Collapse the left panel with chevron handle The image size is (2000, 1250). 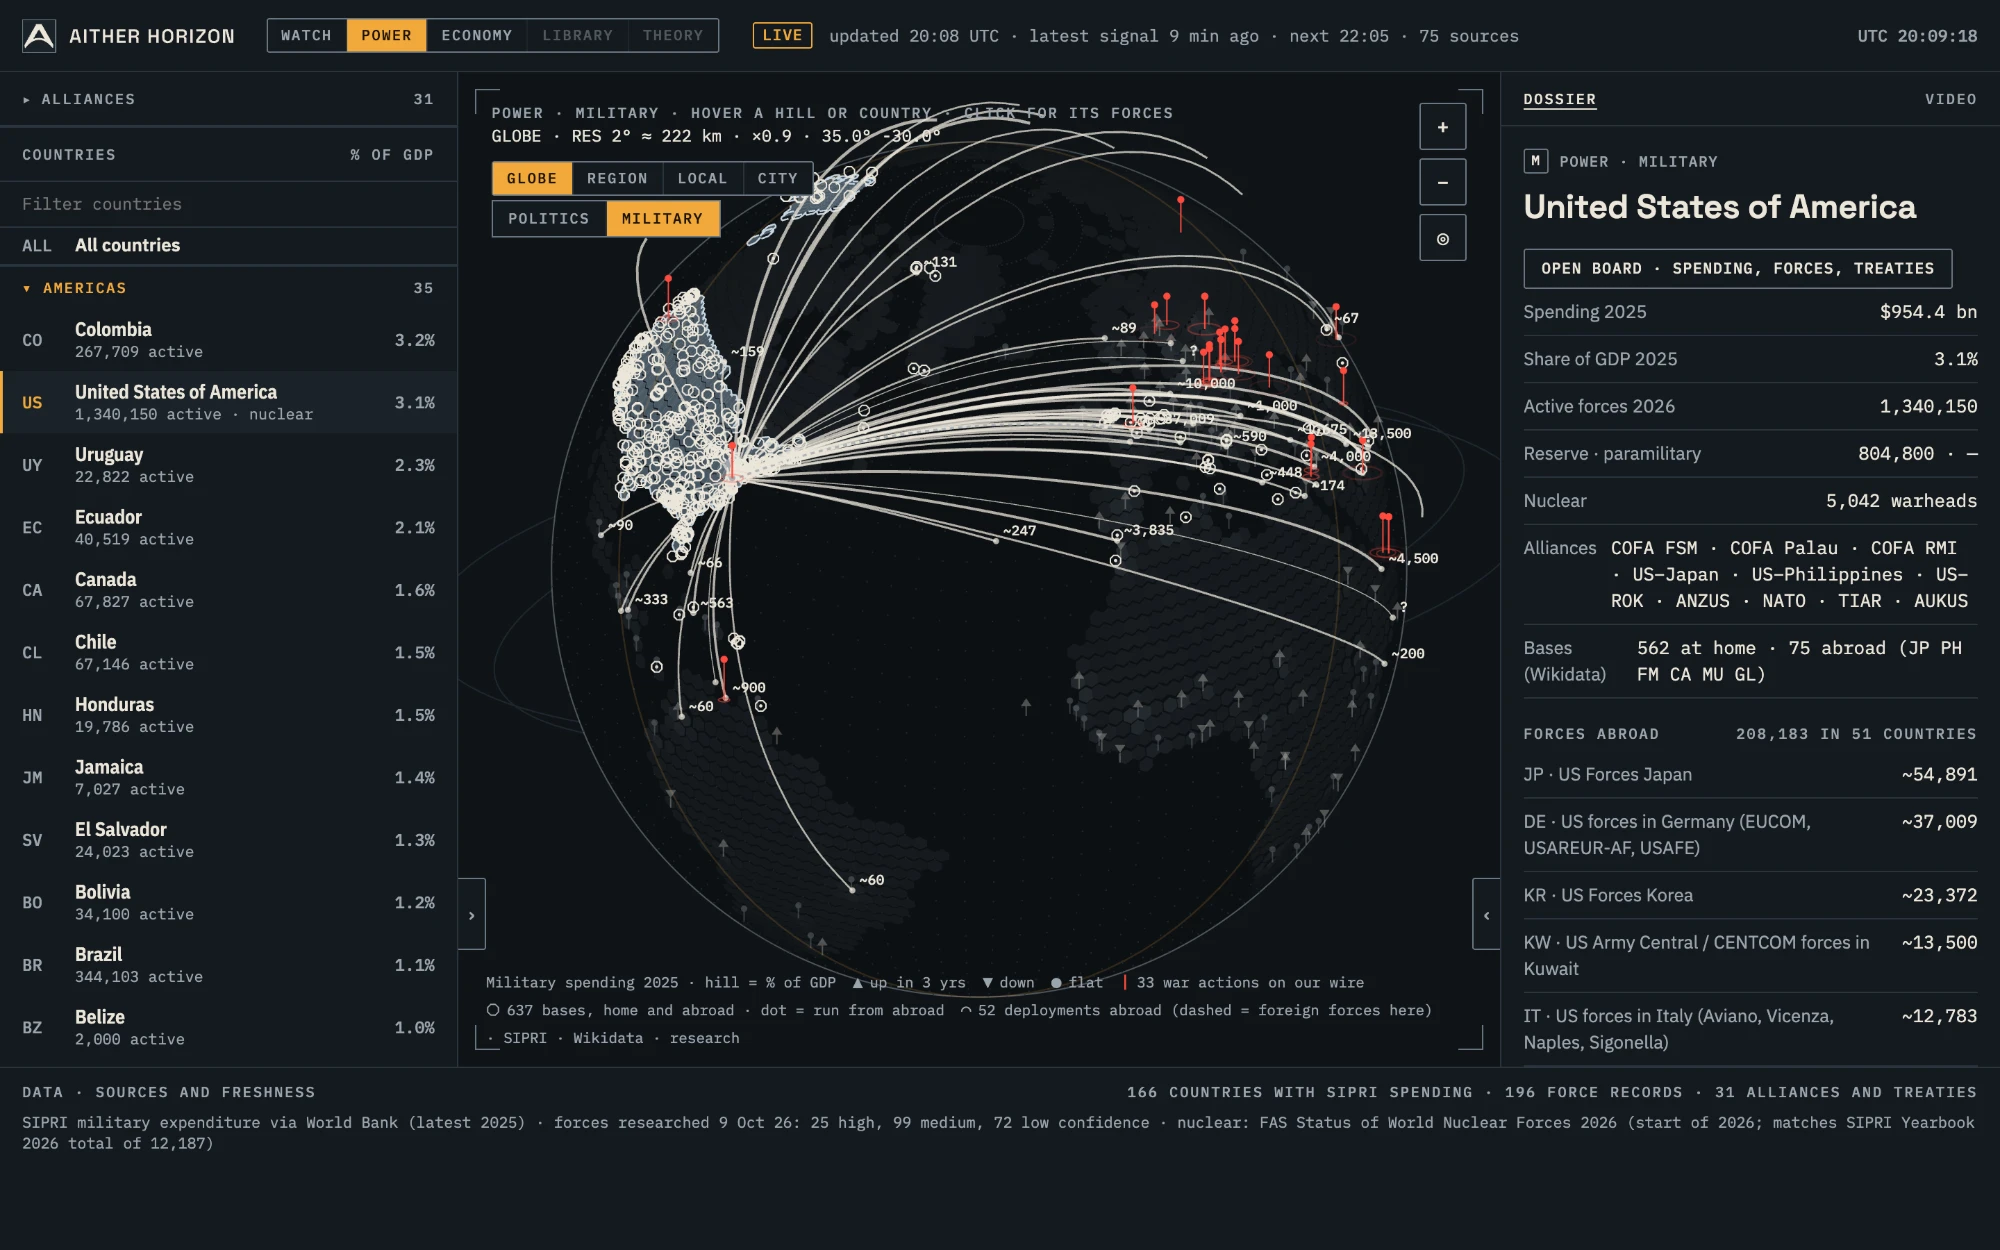click(x=472, y=914)
